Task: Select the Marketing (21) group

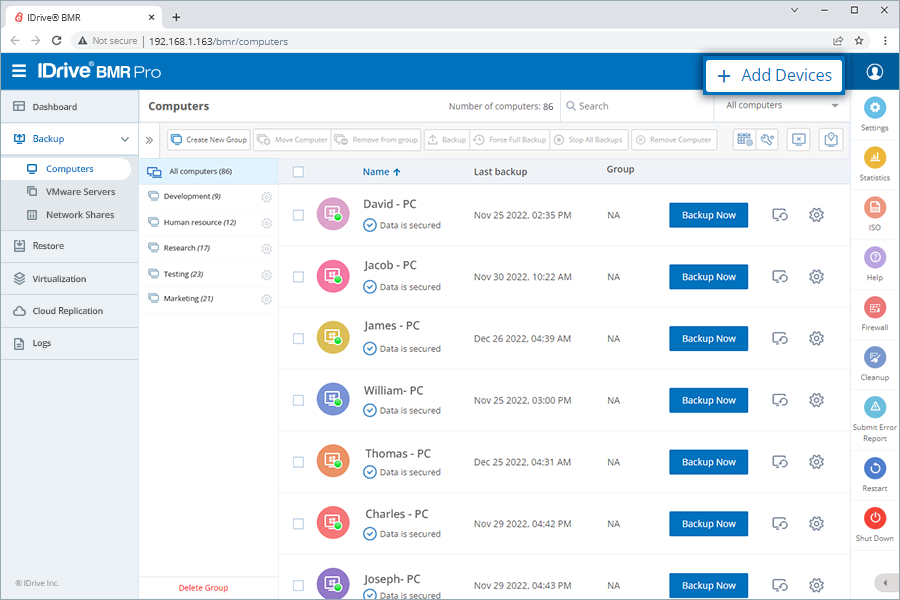Action: coord(188,298)
